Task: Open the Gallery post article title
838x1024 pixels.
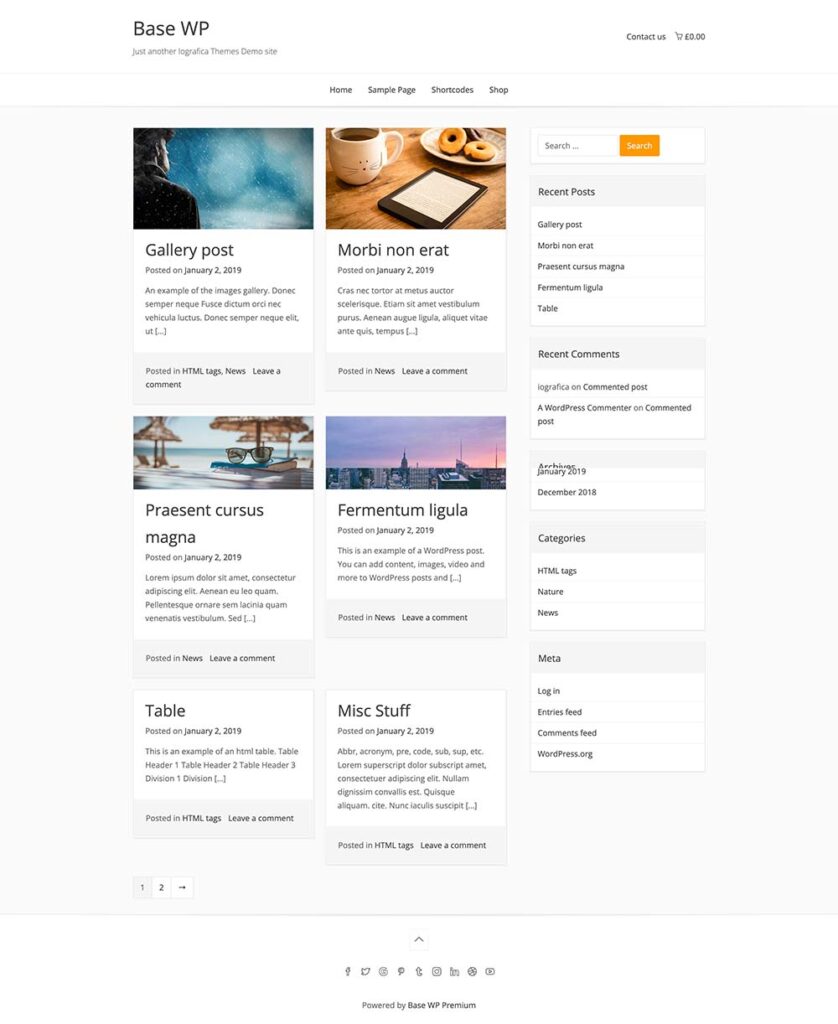Action: [189, 249]
